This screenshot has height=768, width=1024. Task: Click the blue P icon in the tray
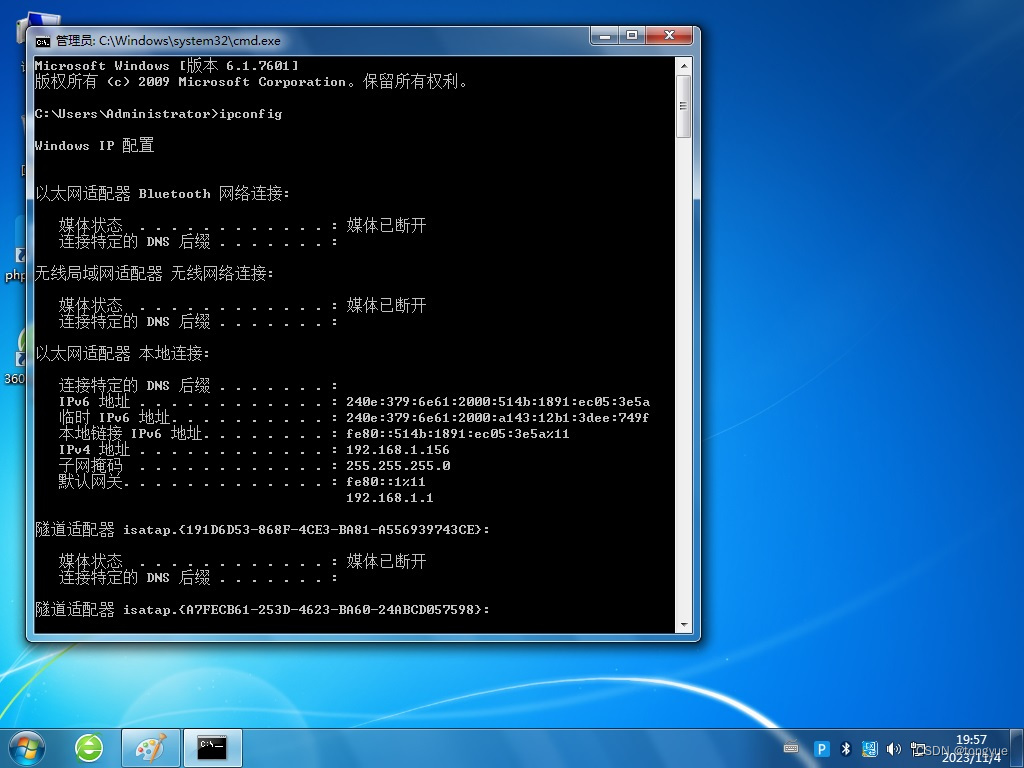(823, 748)
